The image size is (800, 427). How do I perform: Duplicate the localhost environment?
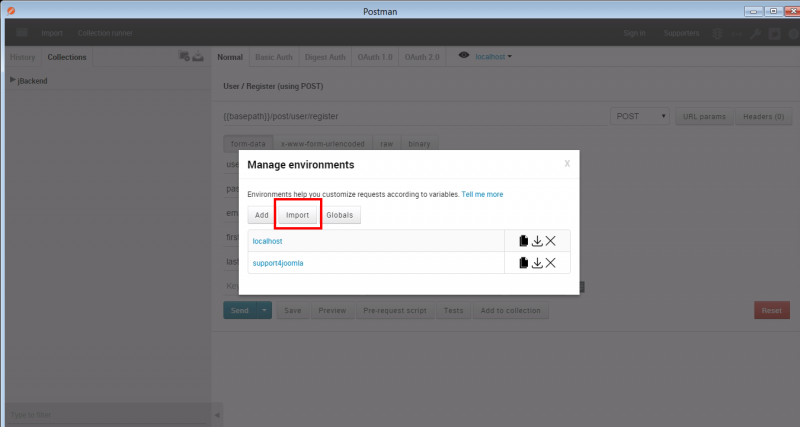[523, 241]
